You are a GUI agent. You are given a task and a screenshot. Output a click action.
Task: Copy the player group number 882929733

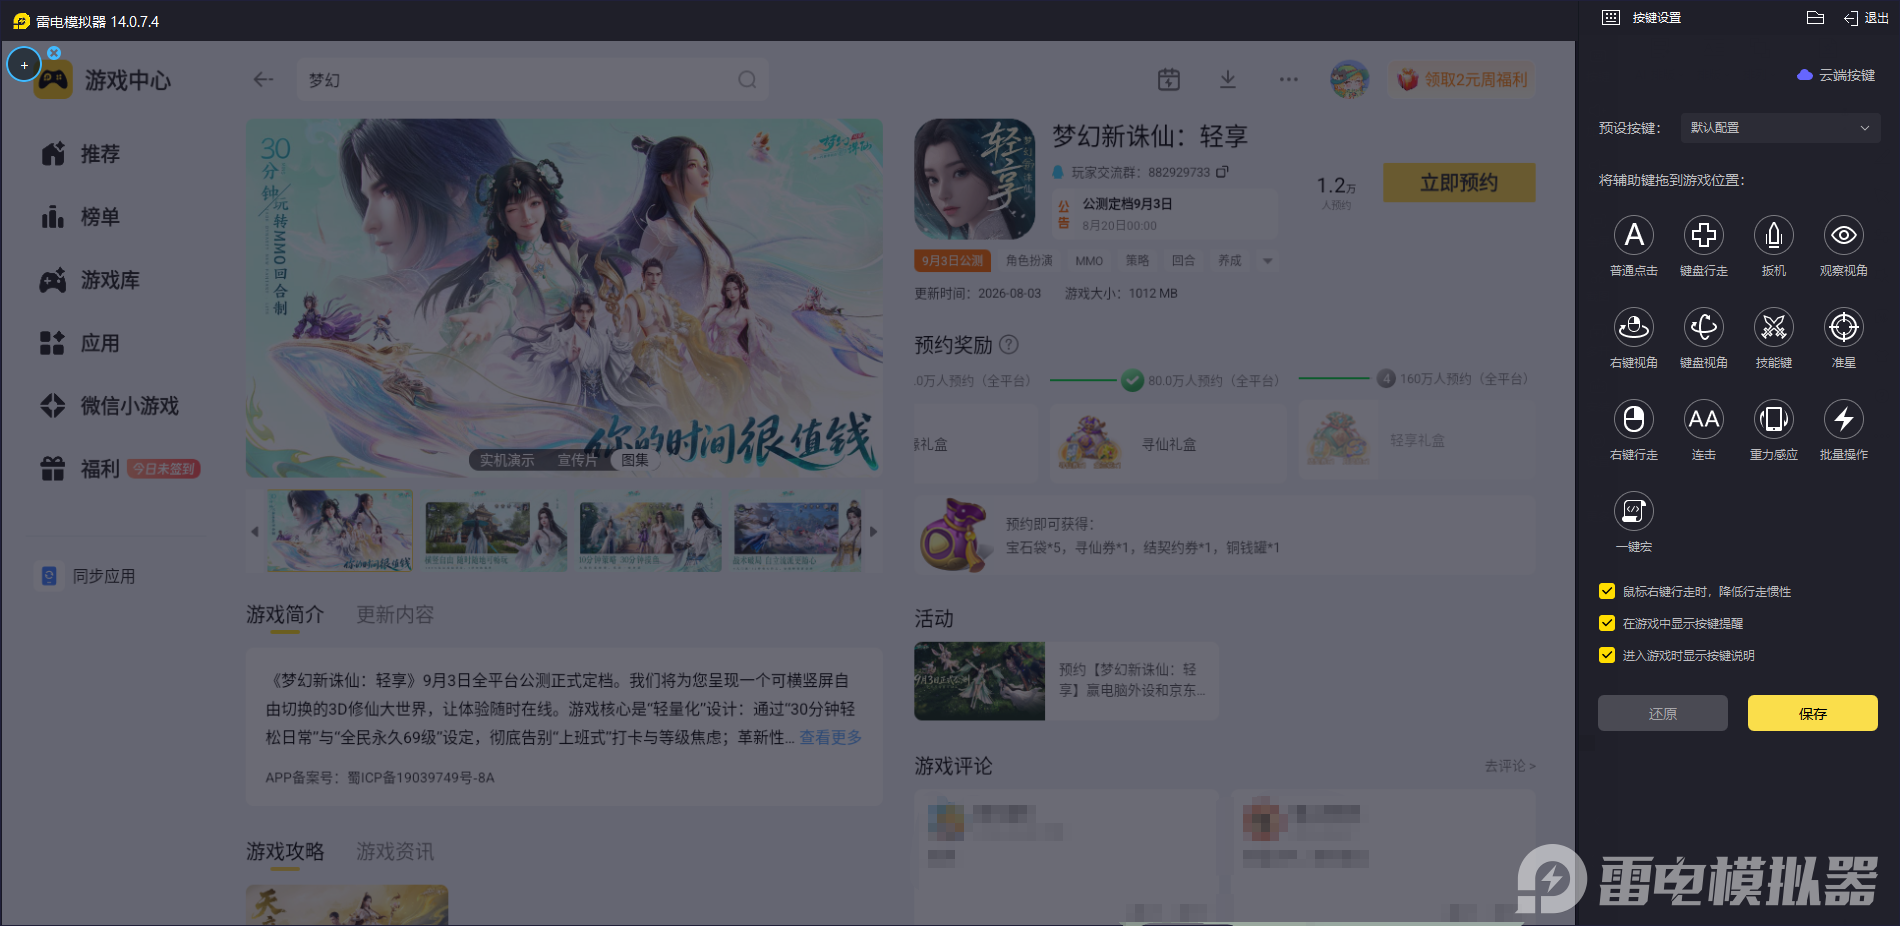[x=1222, y=172]
